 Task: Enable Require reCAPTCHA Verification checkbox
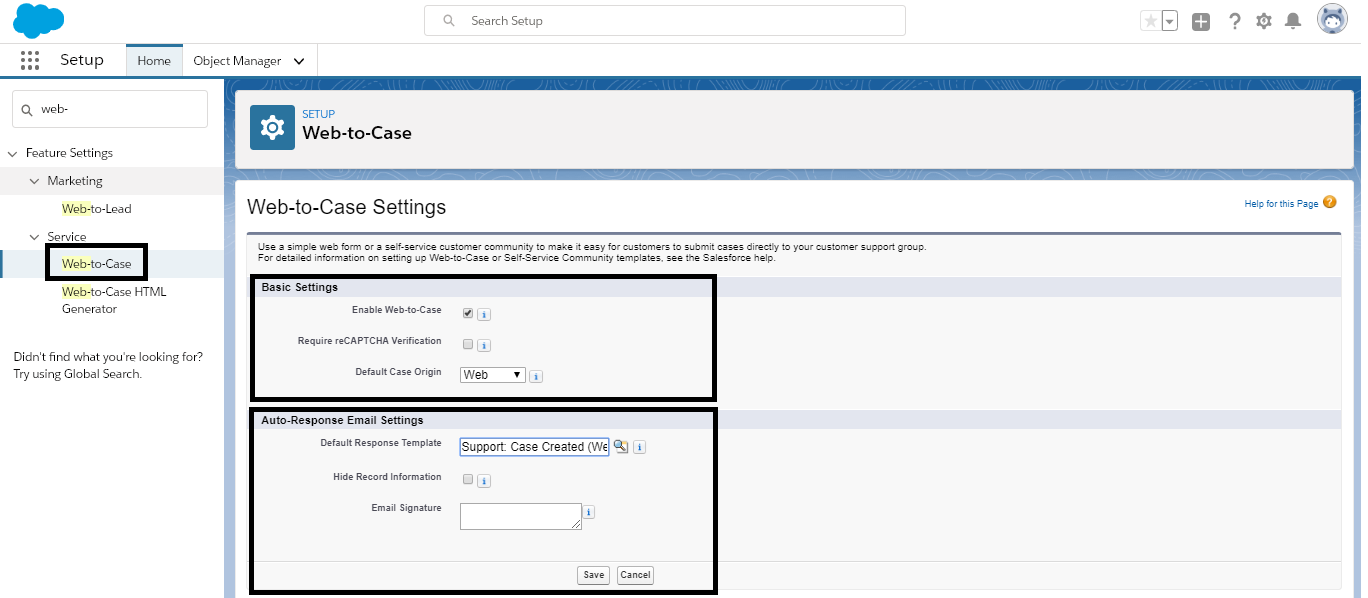[x=468, y=344]
